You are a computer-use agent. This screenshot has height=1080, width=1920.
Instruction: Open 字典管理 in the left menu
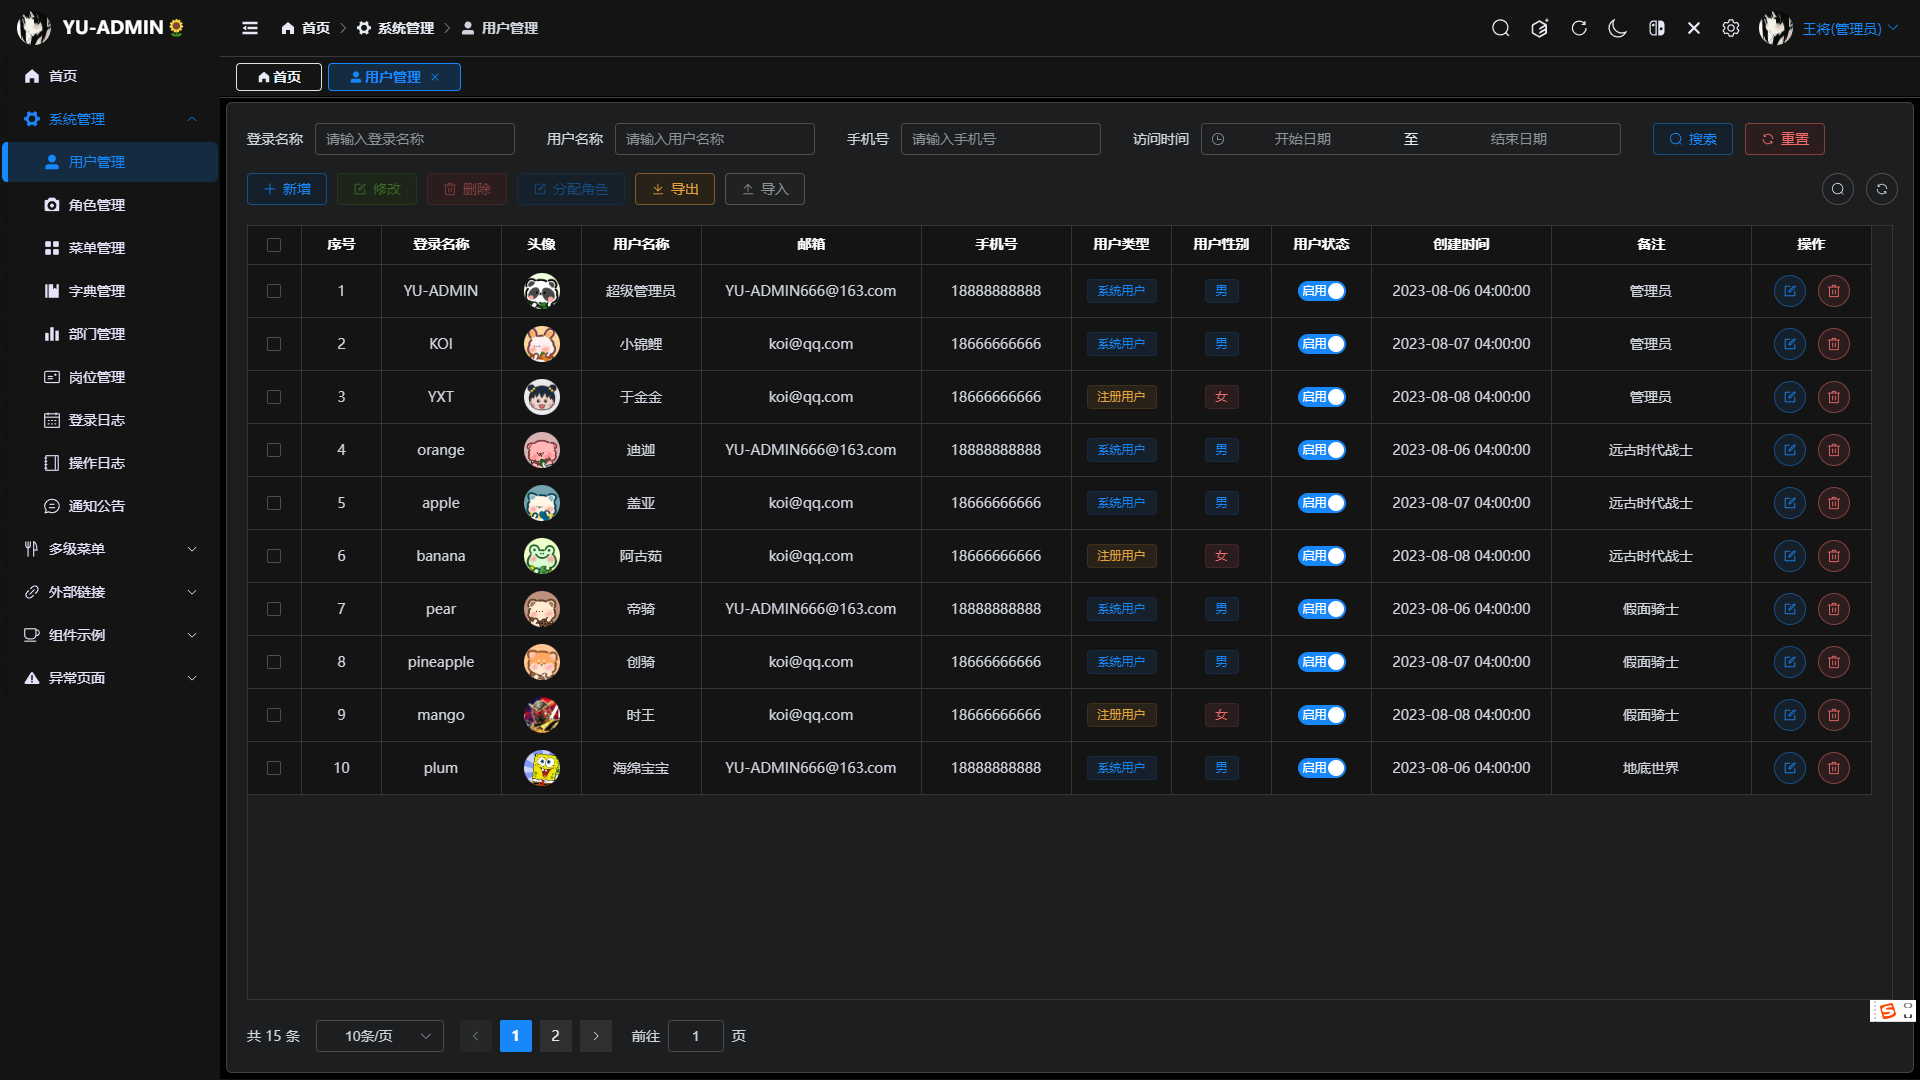pyautogui.click(x=97, y=291)
